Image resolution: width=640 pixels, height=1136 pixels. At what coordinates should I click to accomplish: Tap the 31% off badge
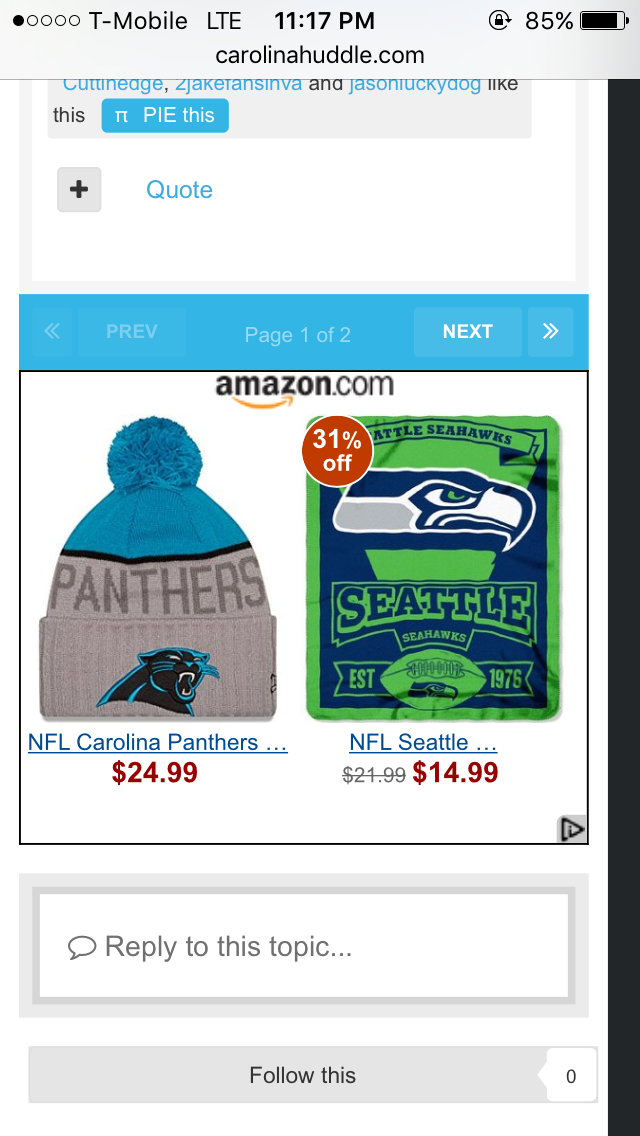(x=337, y=451)
